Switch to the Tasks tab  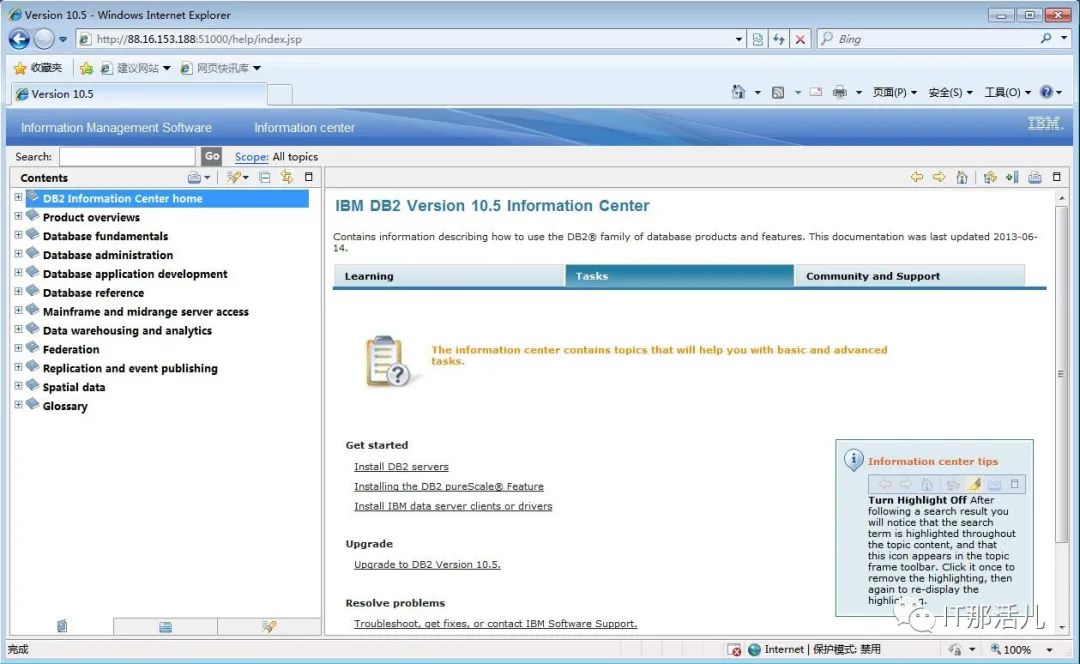click(x=679, y=276)
